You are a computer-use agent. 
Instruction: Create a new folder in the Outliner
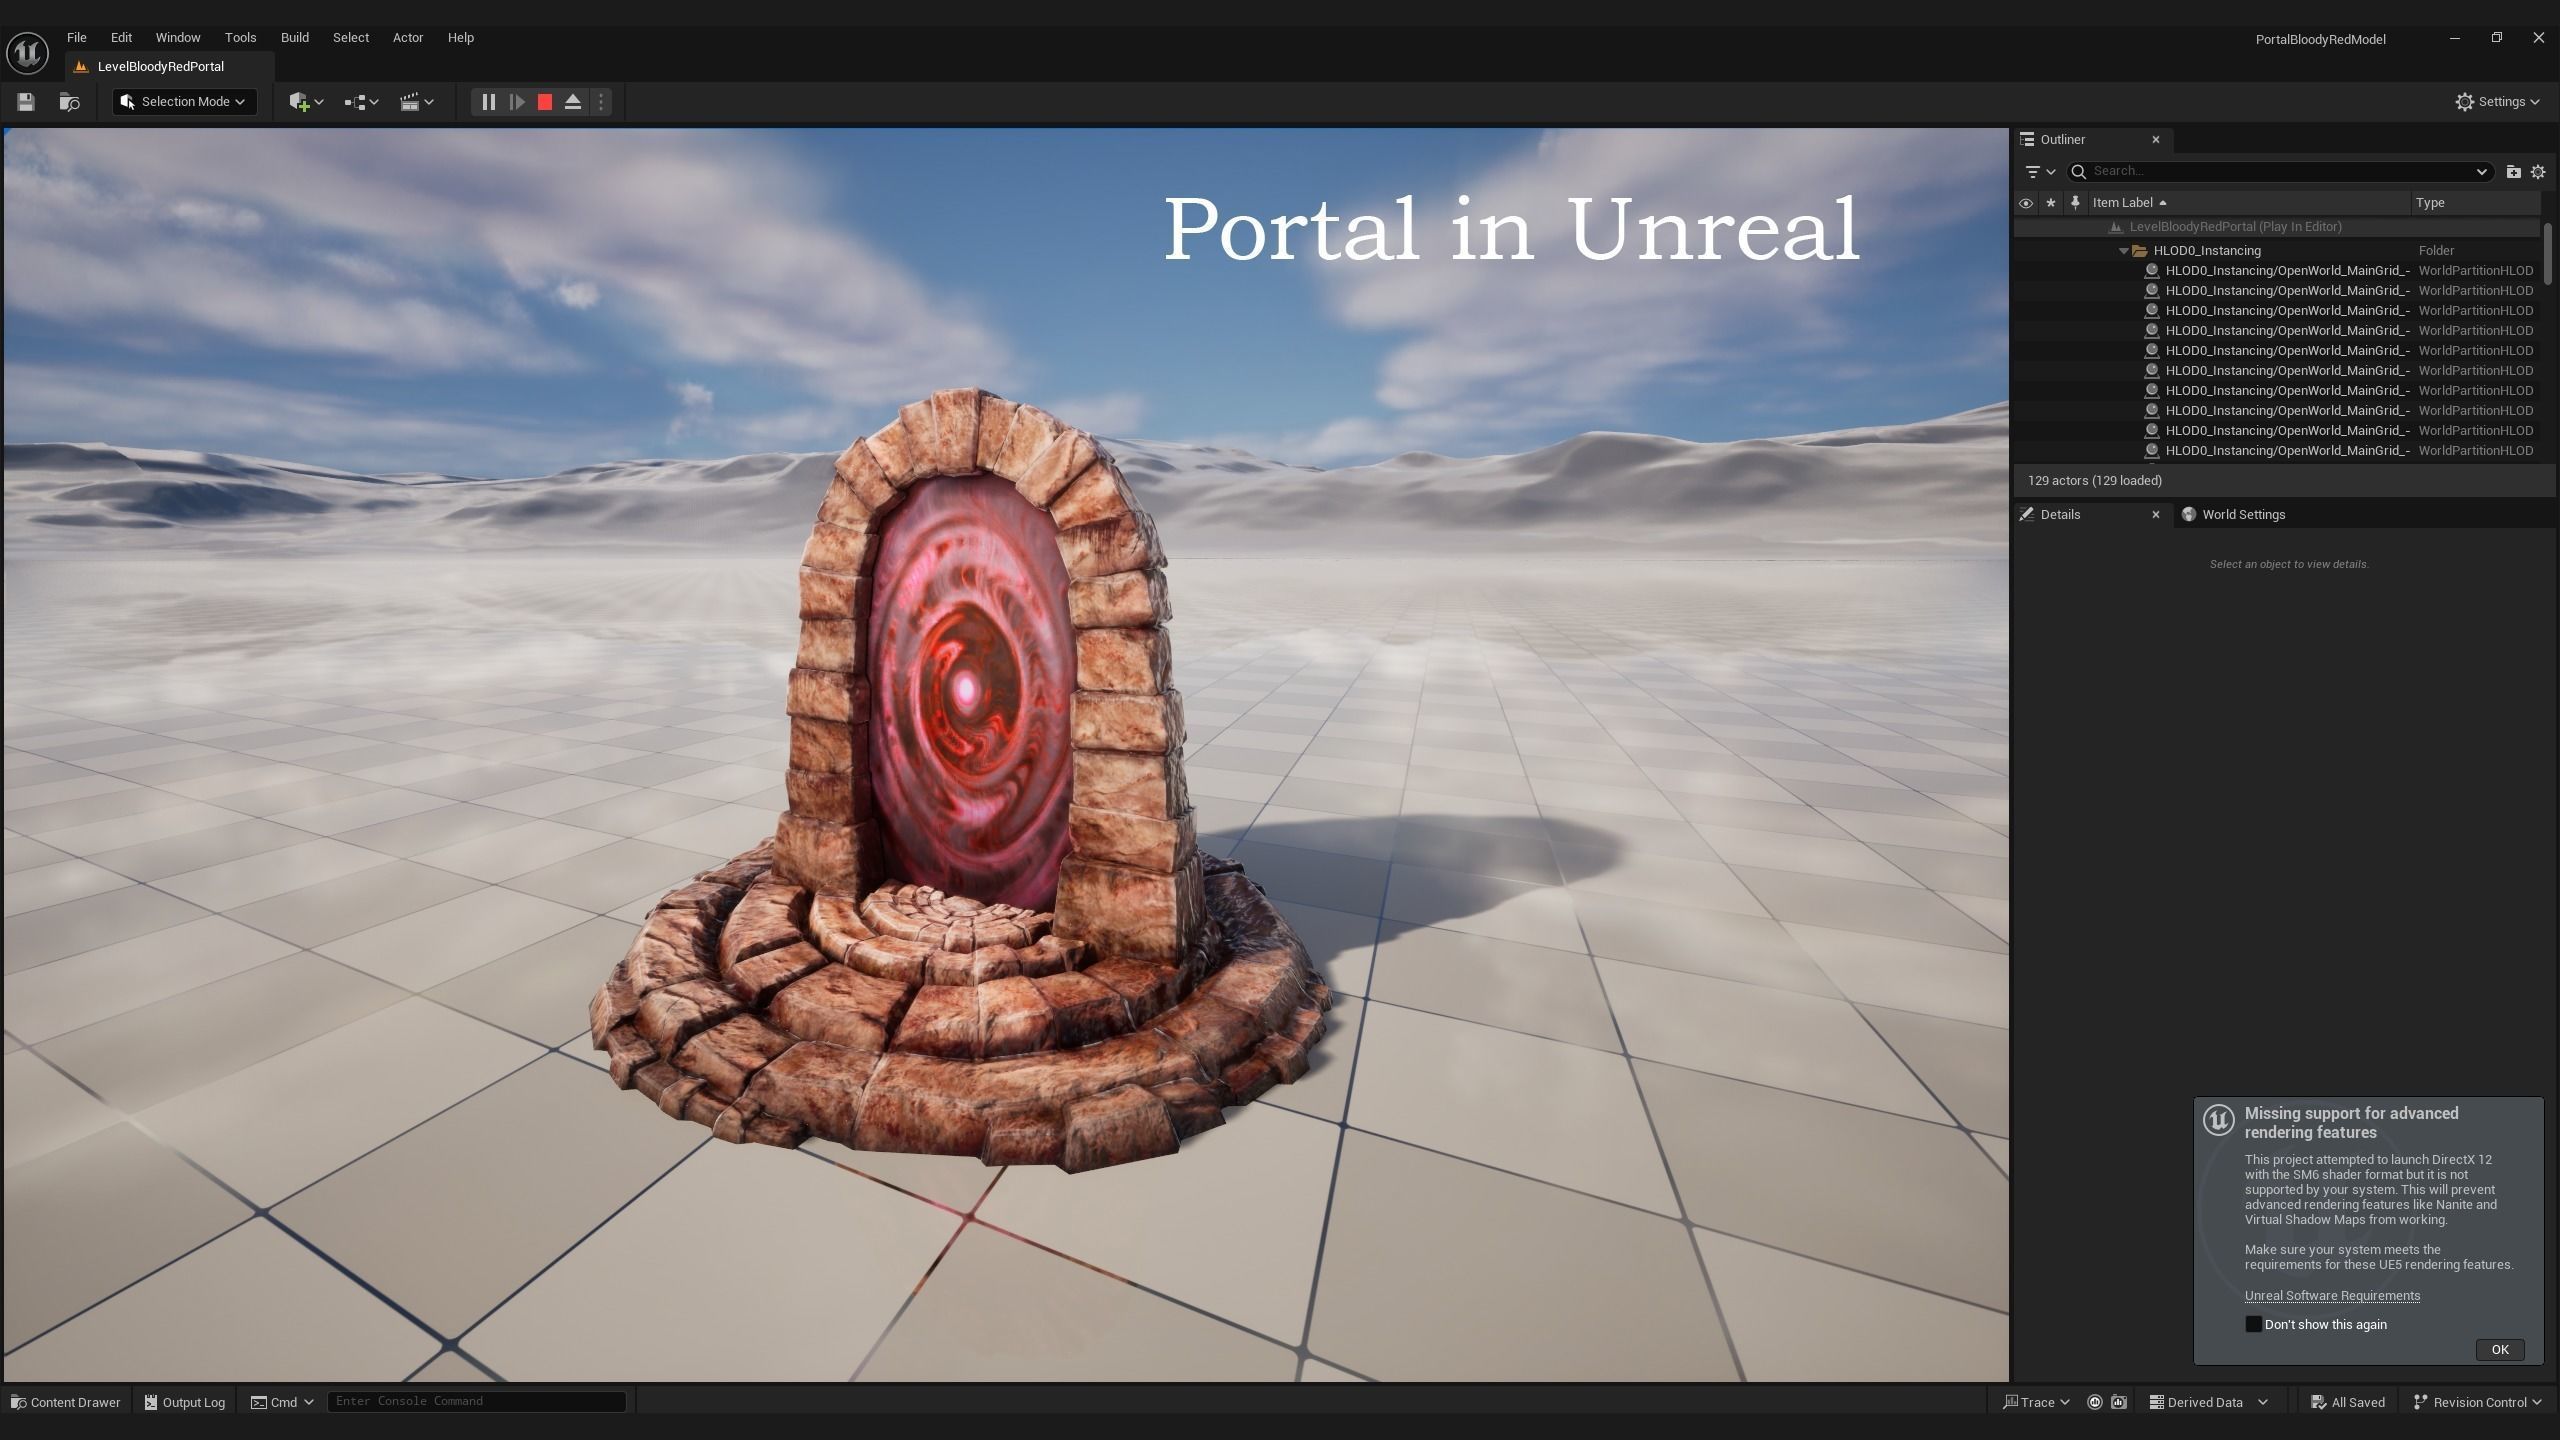click(x=2513, y=172)
